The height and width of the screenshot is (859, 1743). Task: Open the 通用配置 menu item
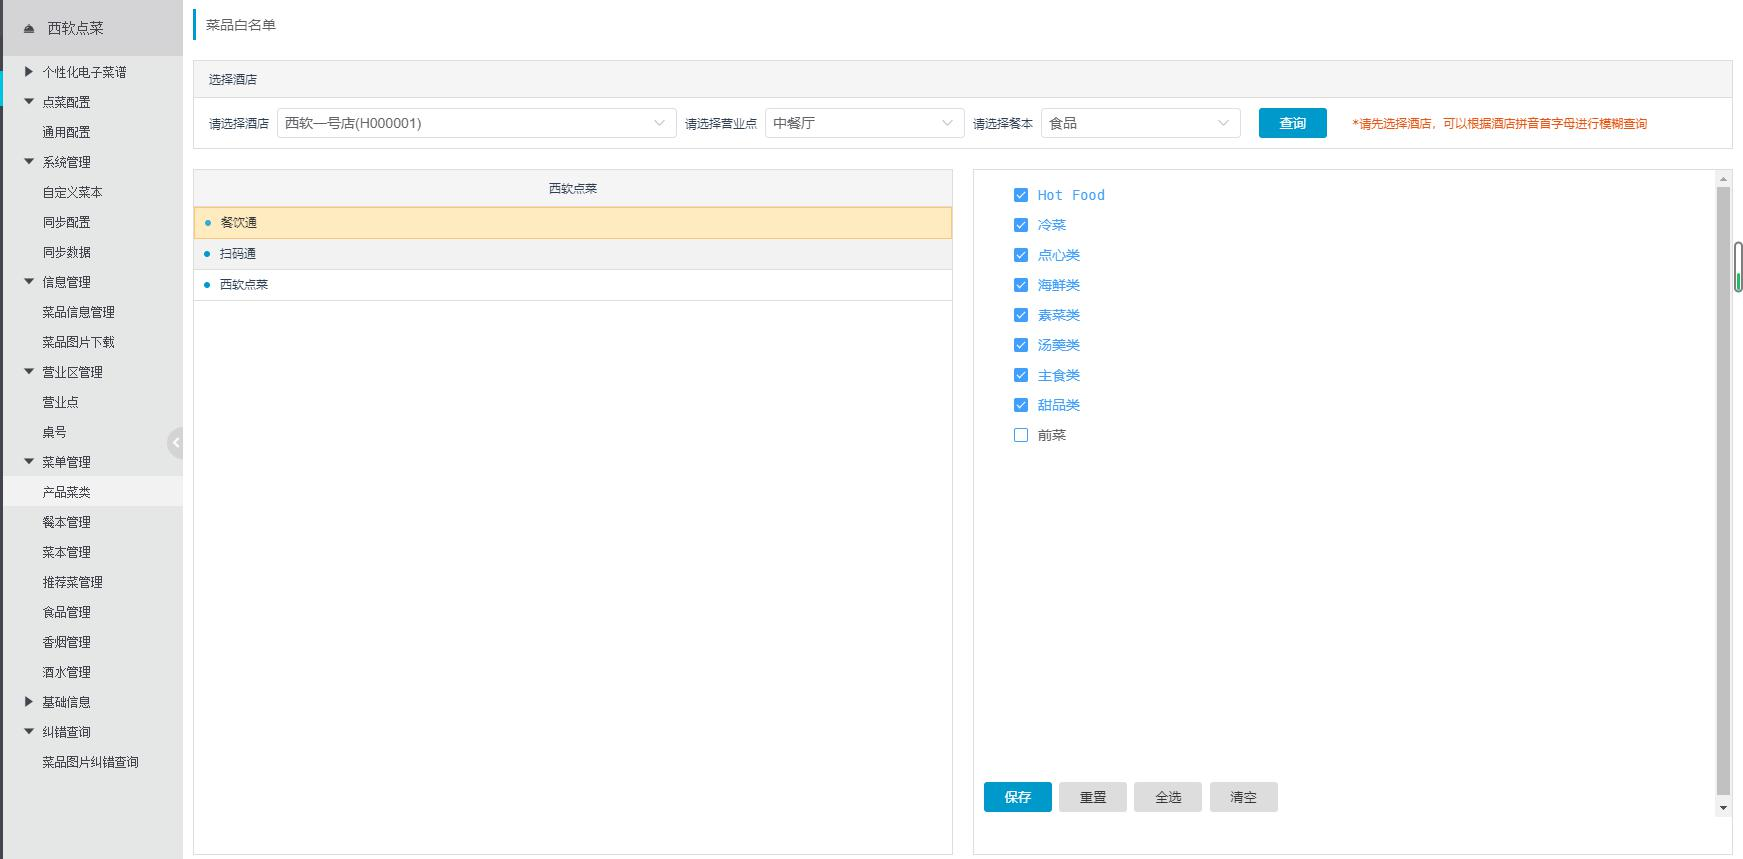point(66,132)
